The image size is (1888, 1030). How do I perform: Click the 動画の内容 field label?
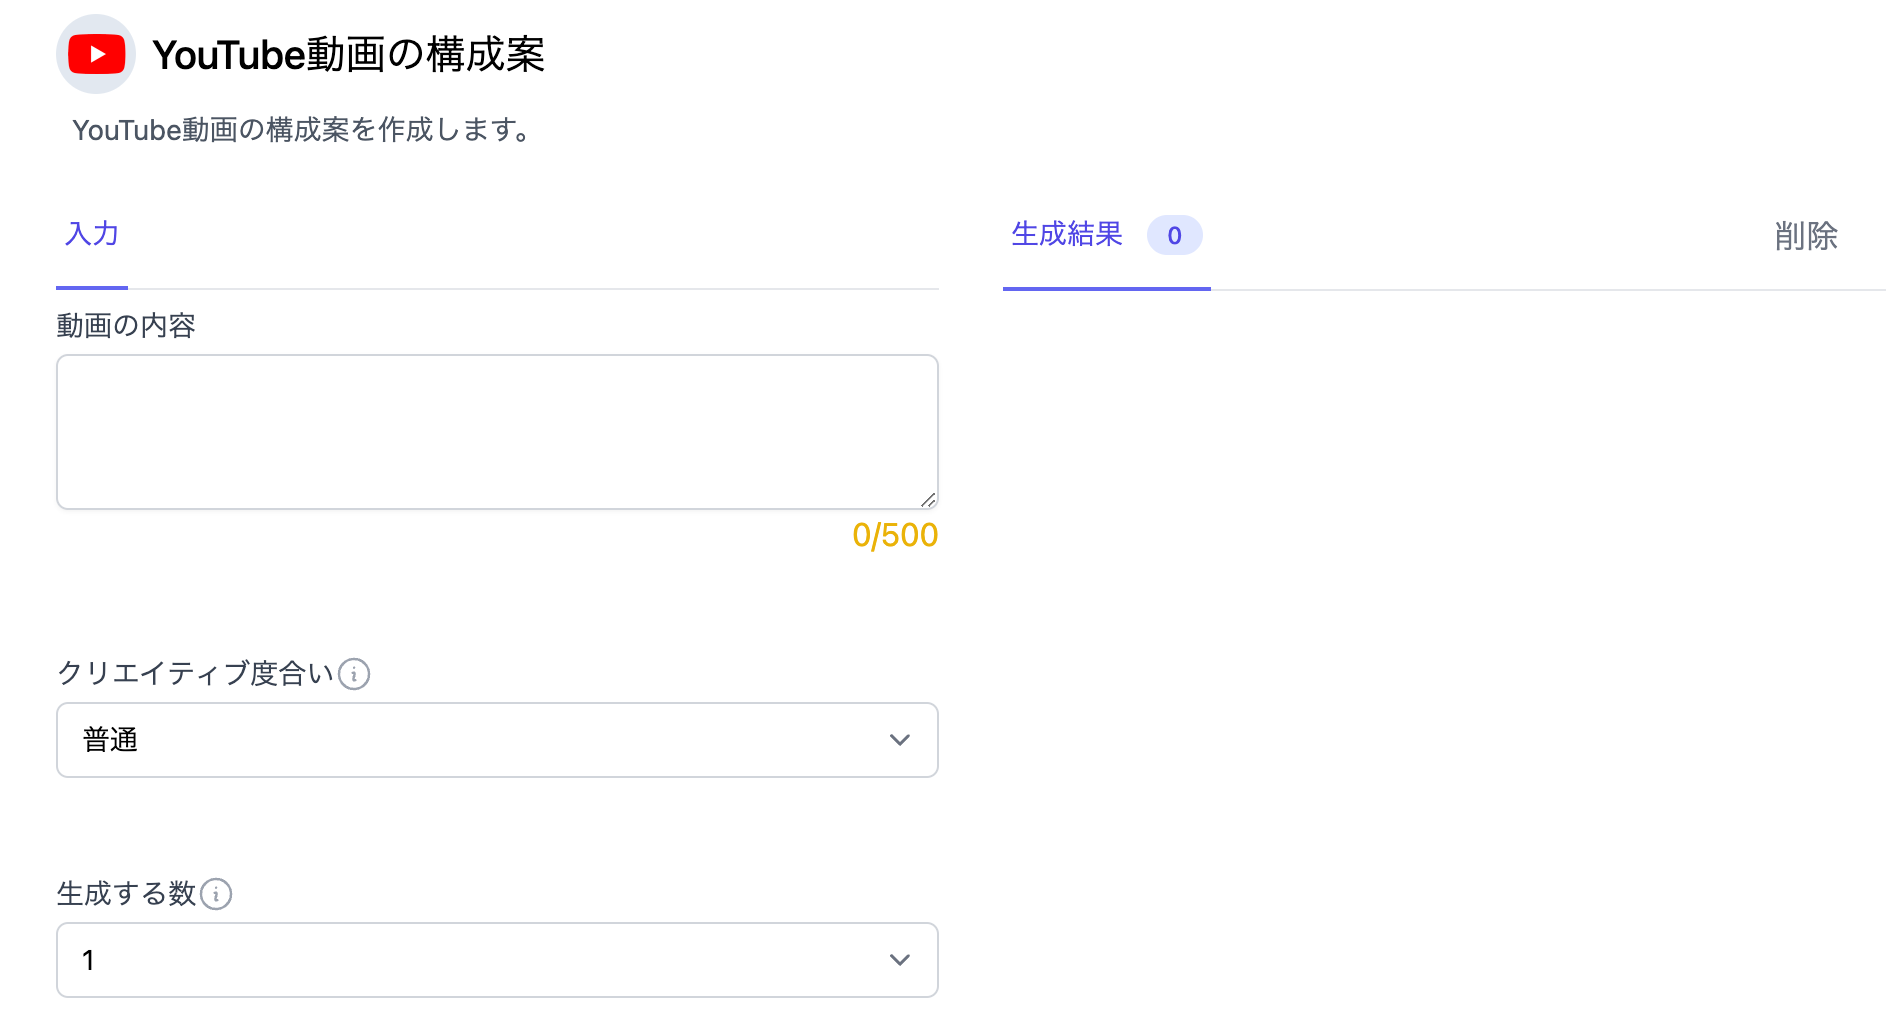coord(126,326)
